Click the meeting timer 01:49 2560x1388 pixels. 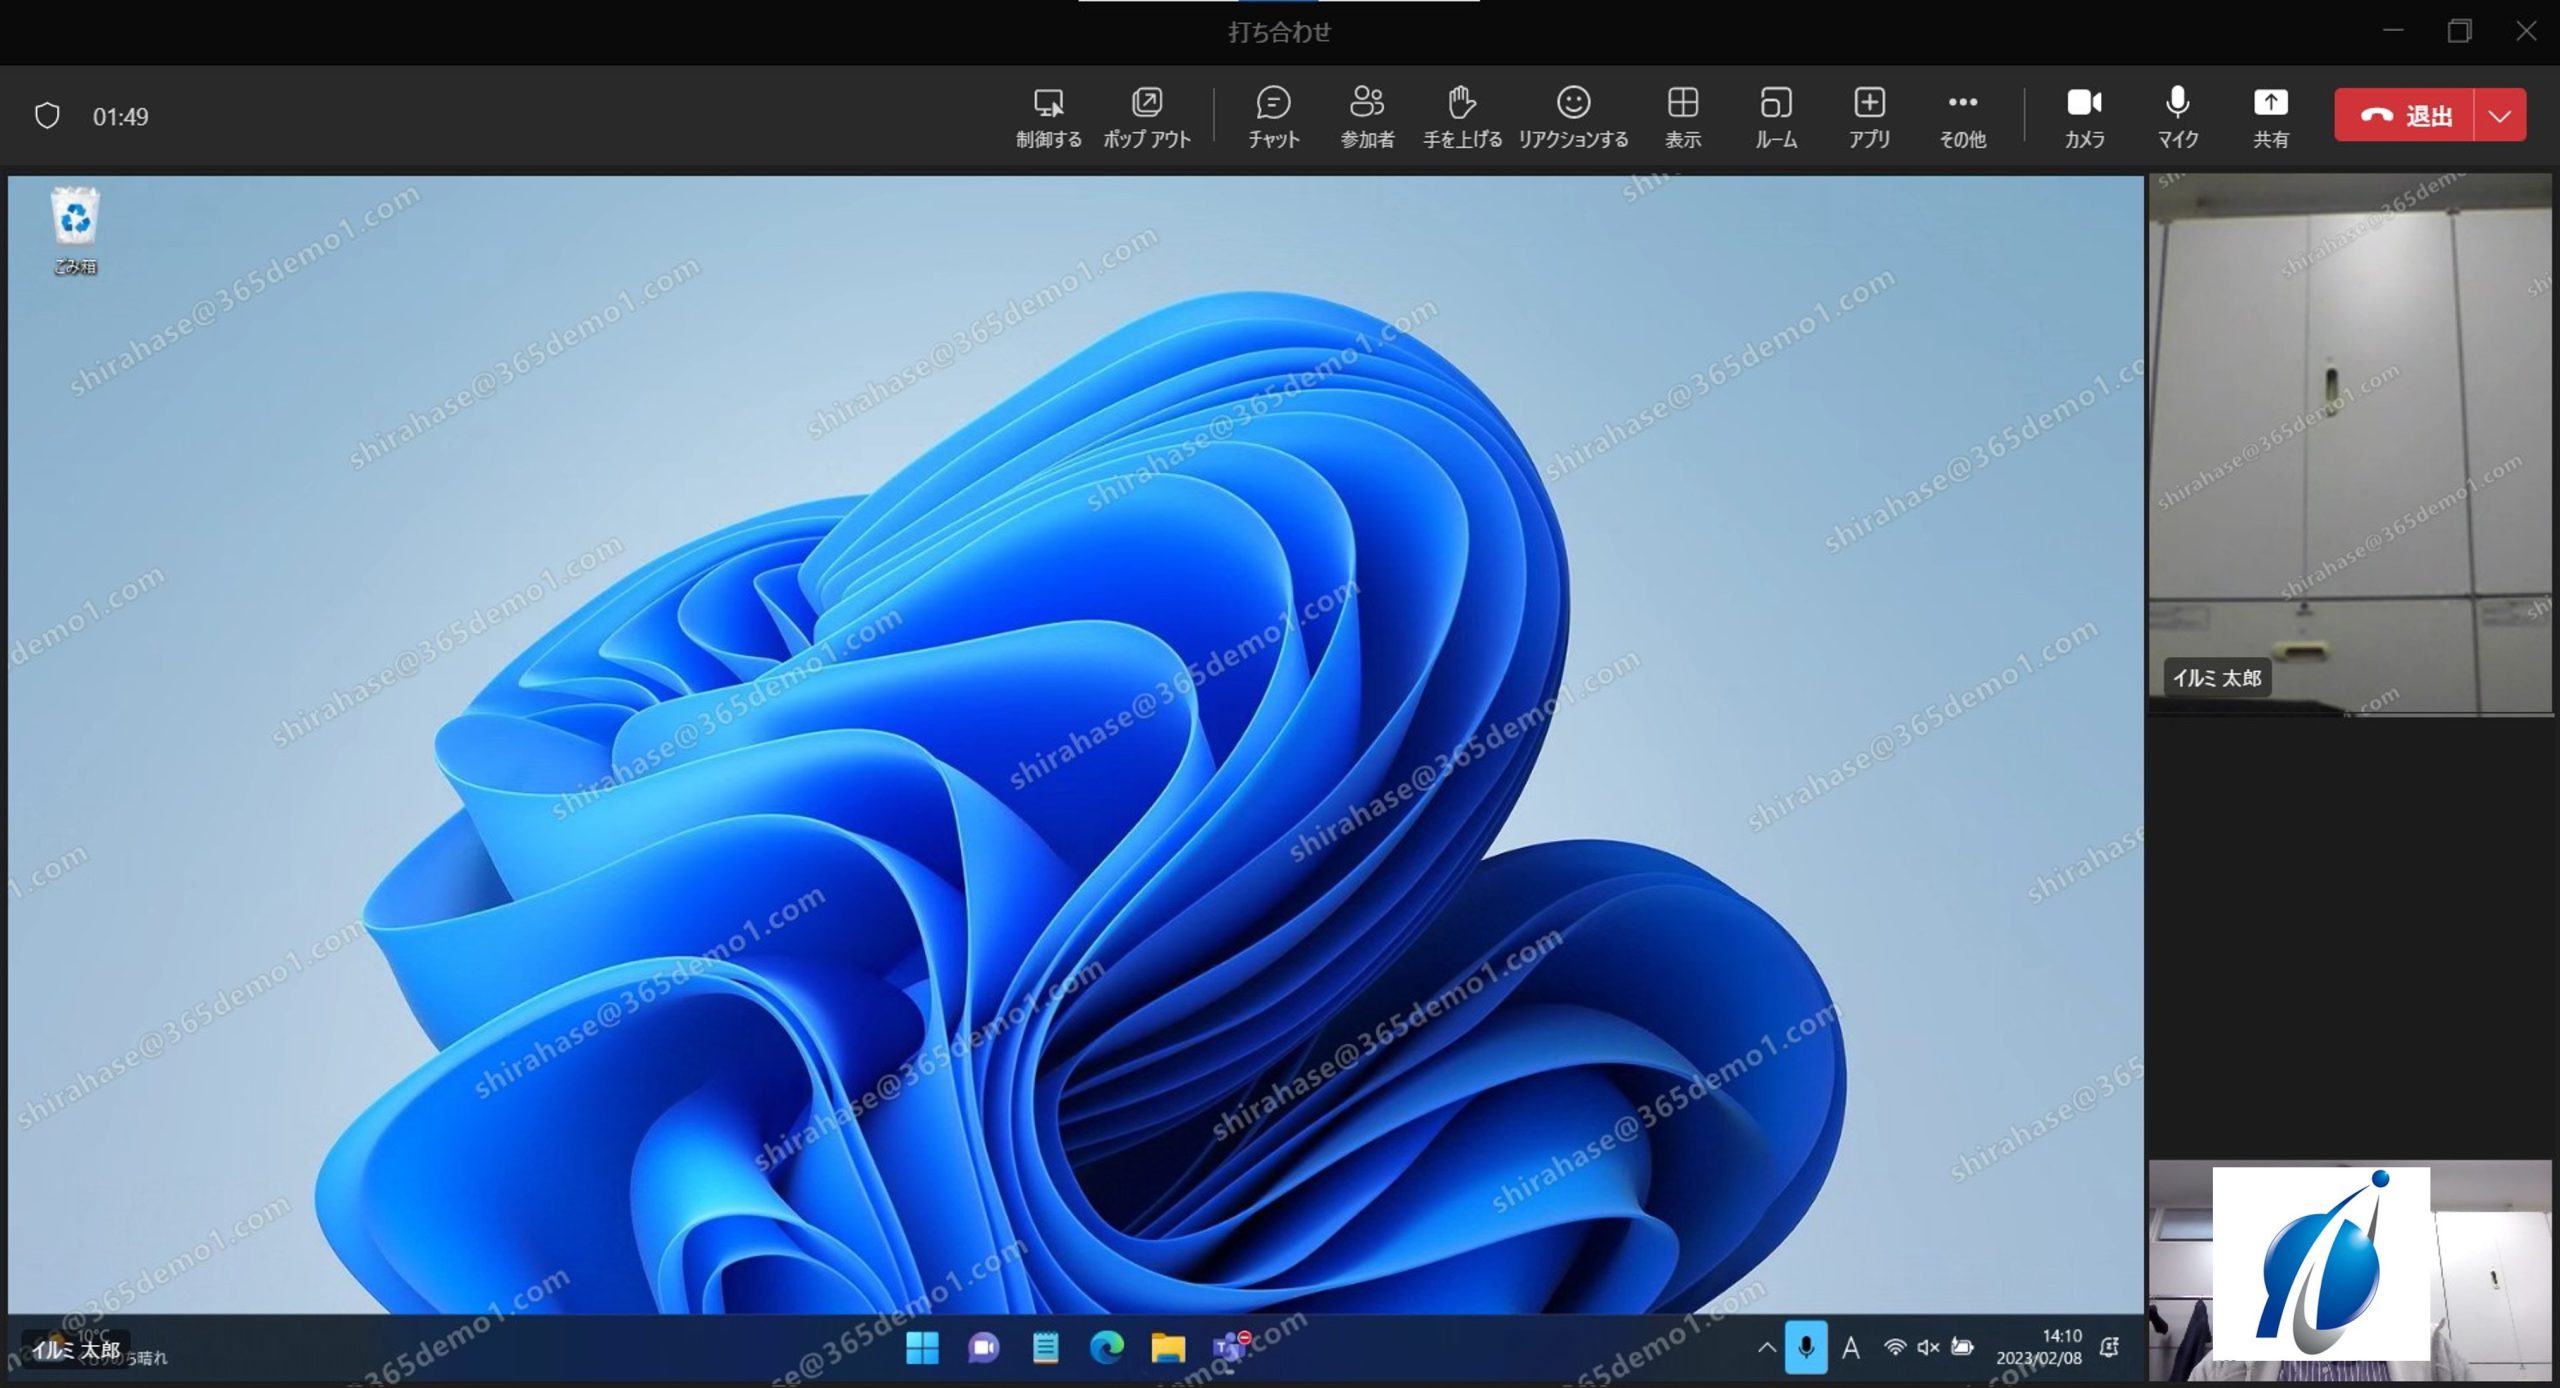(120, 117)
